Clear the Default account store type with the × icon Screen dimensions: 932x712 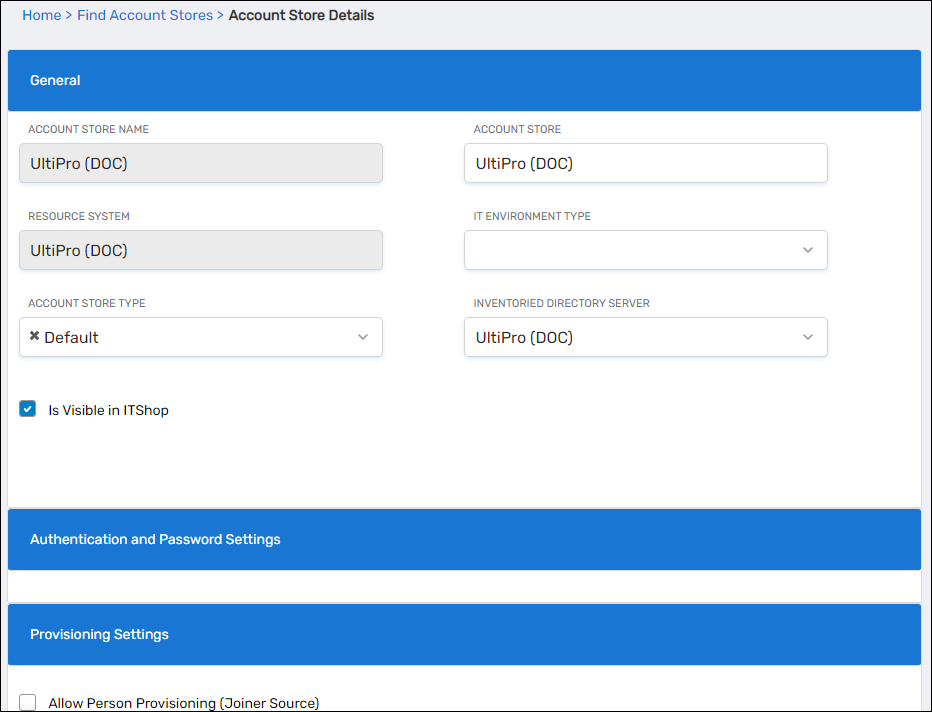[x=35, y=337]
